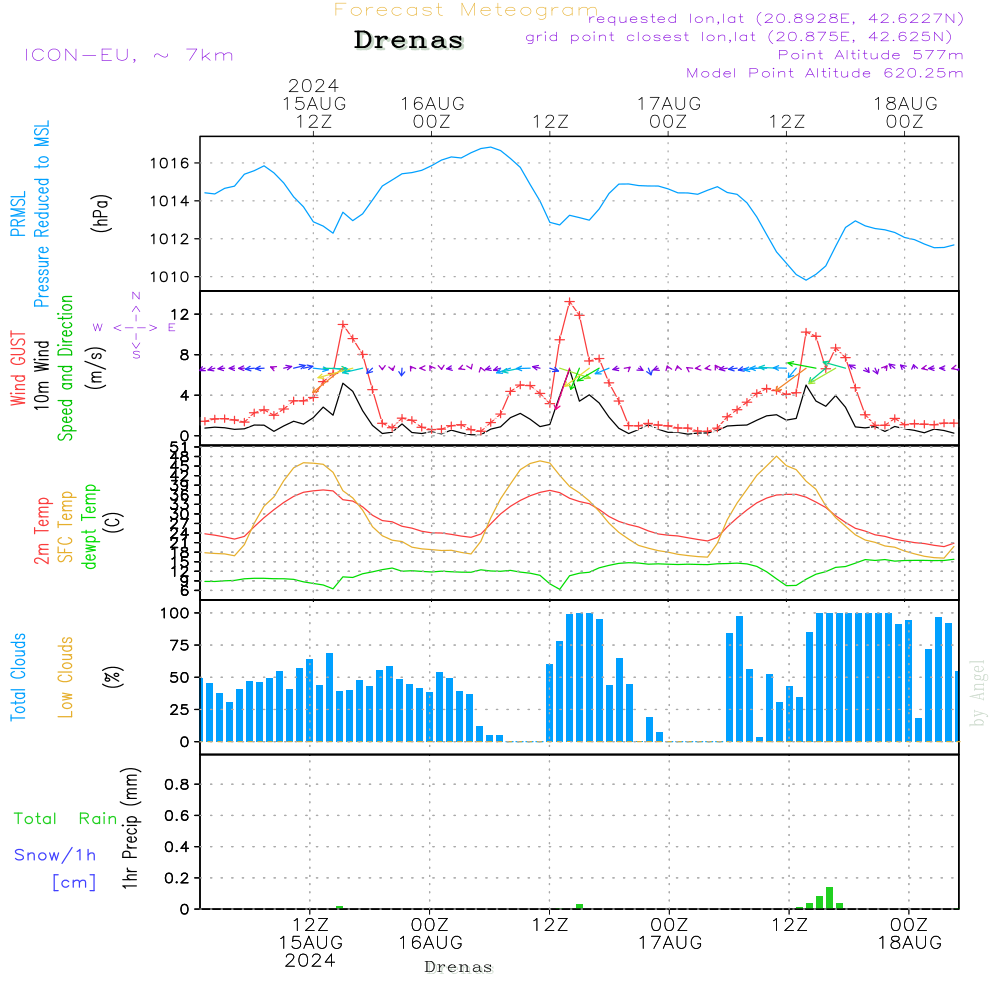Click the 1010 pressure tick value
The image size is (1000, 1000).
click(x=170, y=277)
